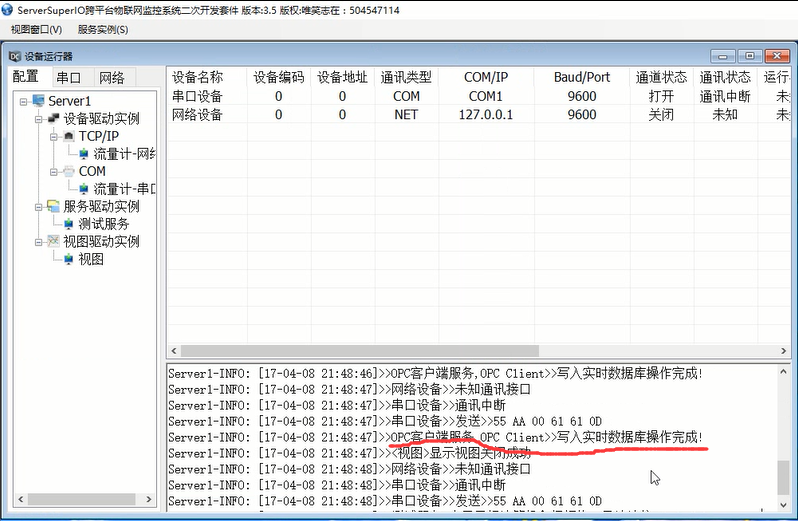Screen dimensions: 798x521
Task: Collapse the 服务驱动实例 branch
Action: click(39, 207)
